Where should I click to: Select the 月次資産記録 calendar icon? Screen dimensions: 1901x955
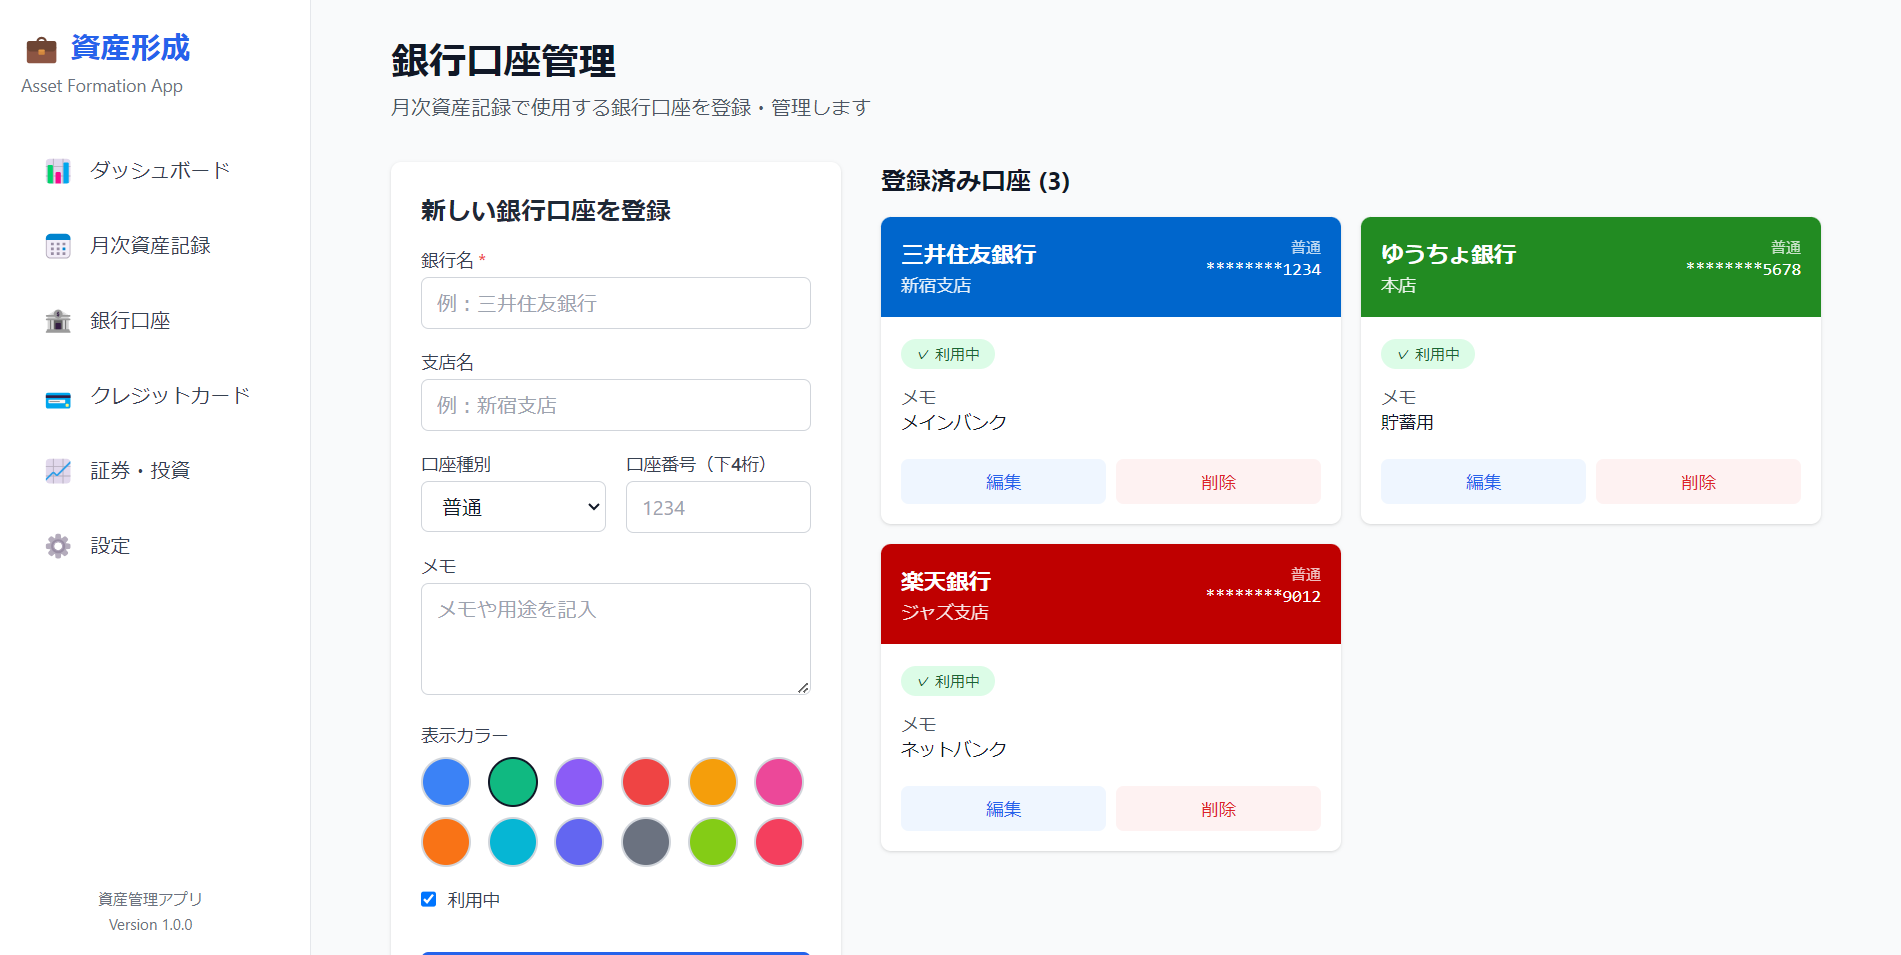coord(57,245)
